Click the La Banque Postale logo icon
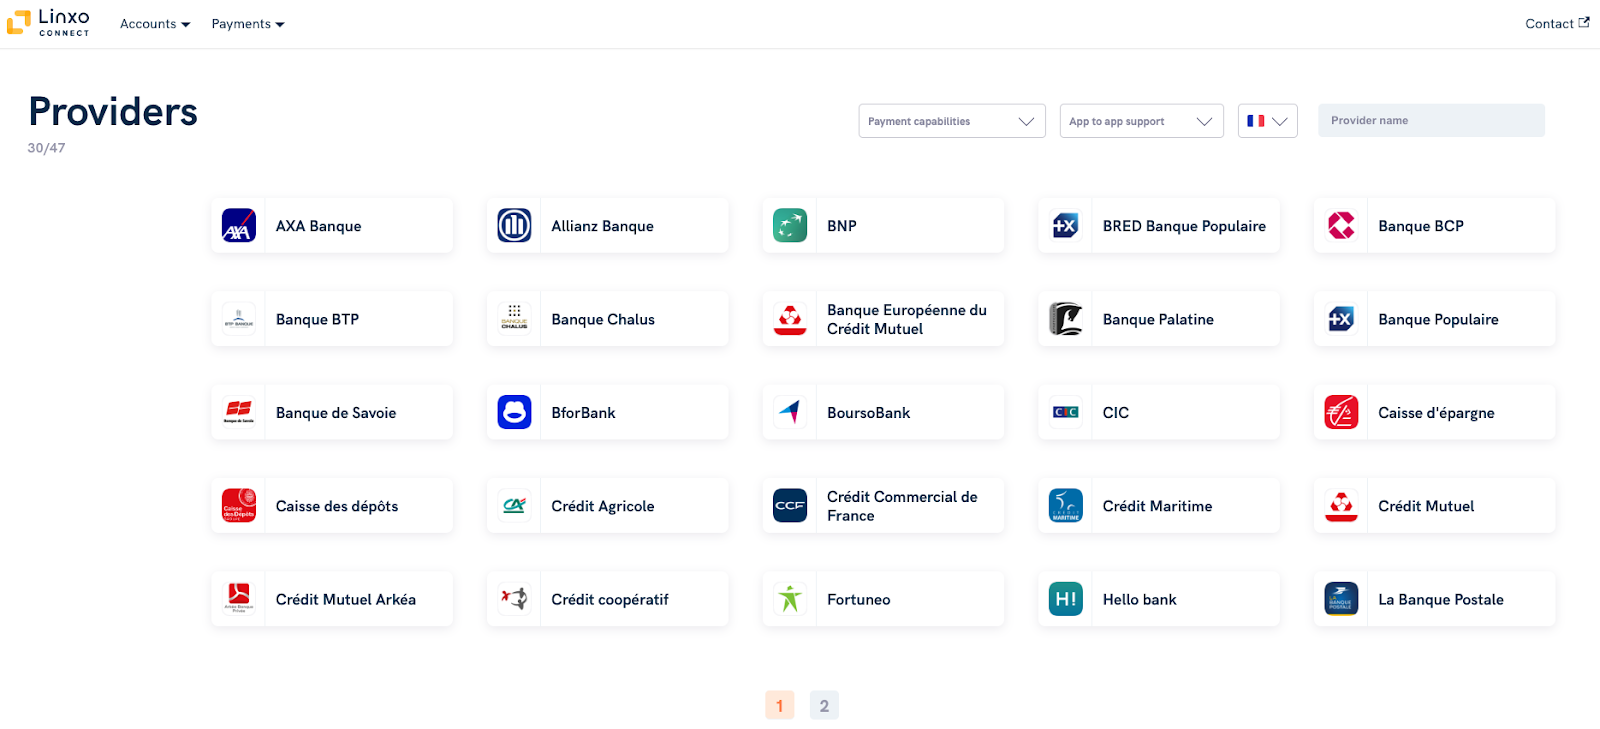Screen dimensions: 1600x729 (x=1341, y=599)
